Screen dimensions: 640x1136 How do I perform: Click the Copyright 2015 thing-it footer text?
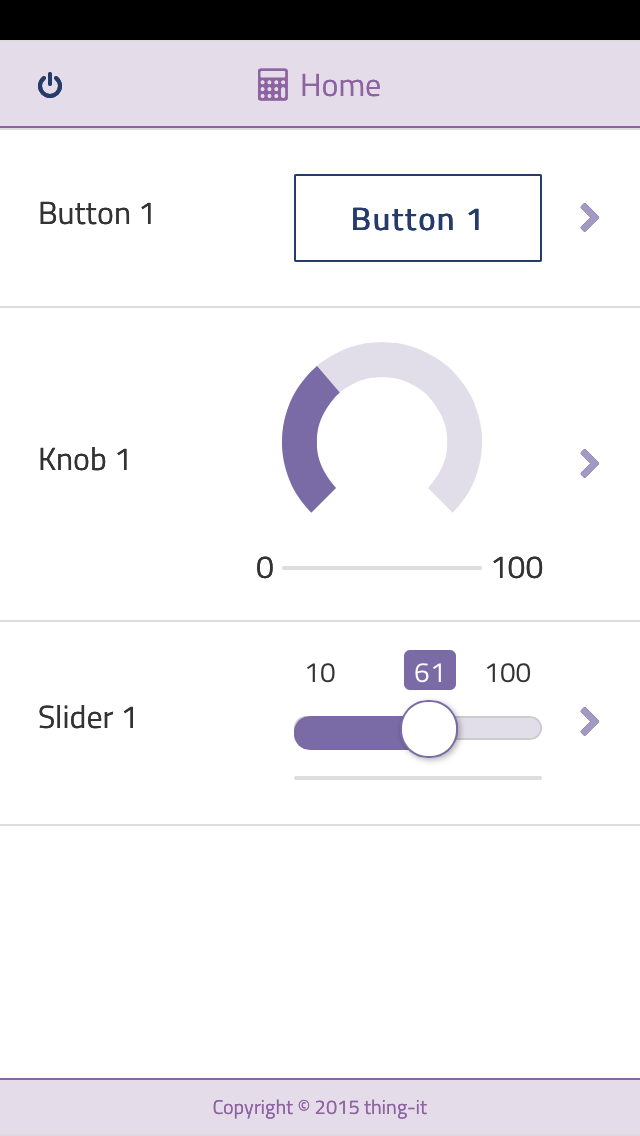[x=320, y=1107]
